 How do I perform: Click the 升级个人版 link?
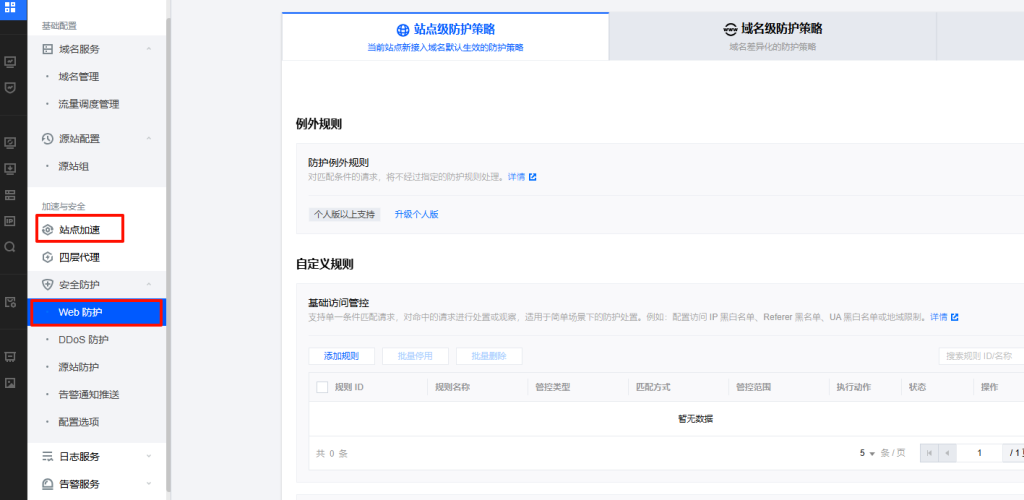point(417,214)
